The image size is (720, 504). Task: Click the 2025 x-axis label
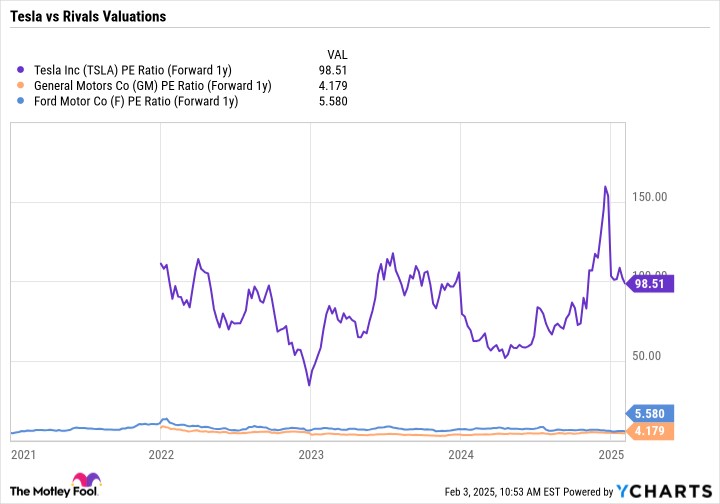[611, 454]
